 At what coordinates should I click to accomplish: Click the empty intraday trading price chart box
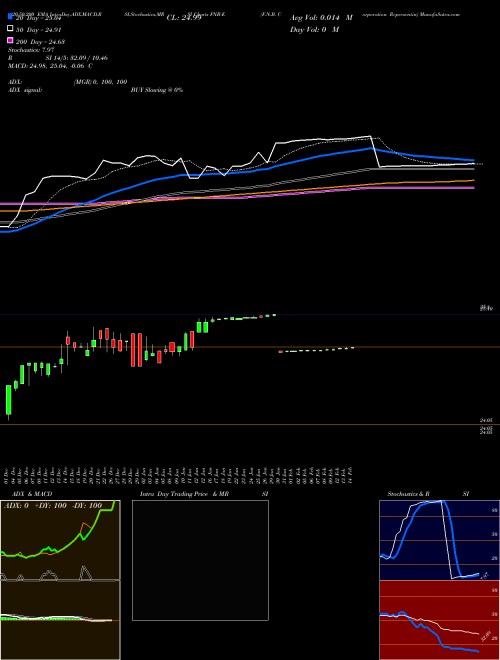[200, 560]
